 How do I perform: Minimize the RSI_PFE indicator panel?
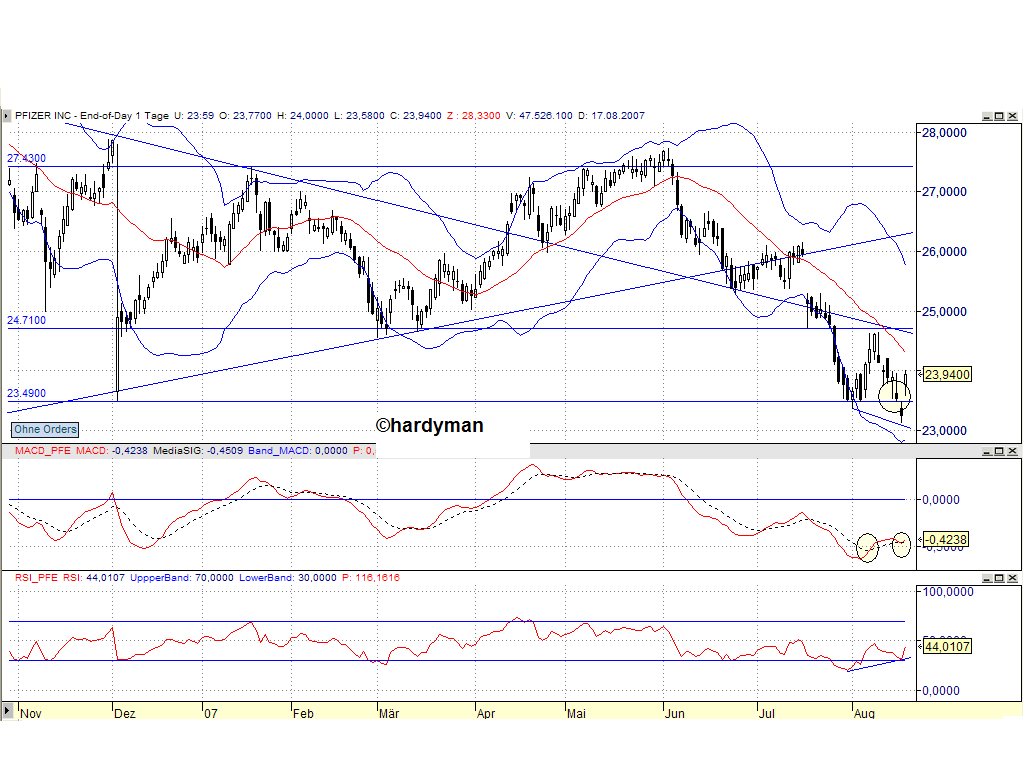pos(987,577)
